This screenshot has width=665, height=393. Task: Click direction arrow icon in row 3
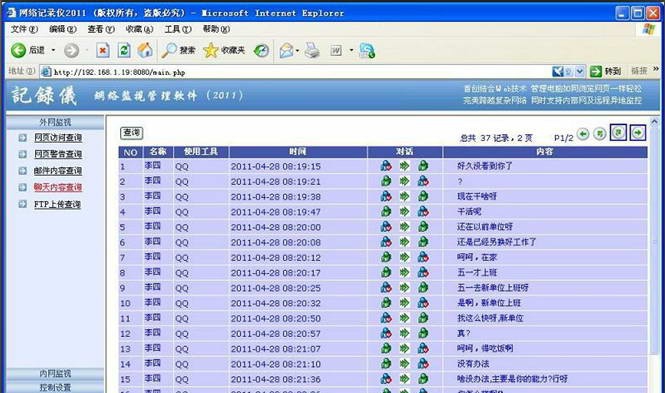tap(405, 196)
